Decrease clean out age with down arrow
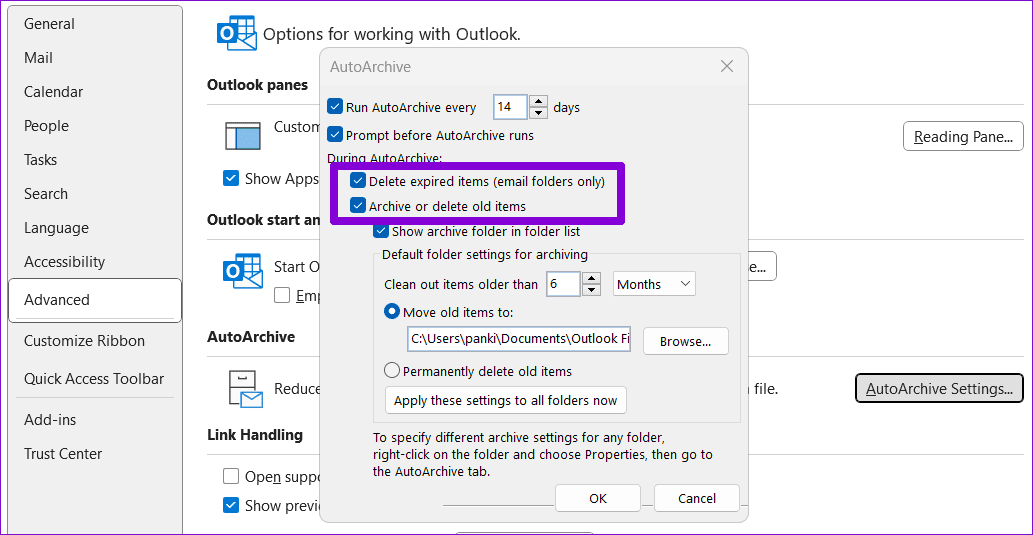Viewport: 1033px width, 535px height. pyautogui.click(x=592, y=290)
